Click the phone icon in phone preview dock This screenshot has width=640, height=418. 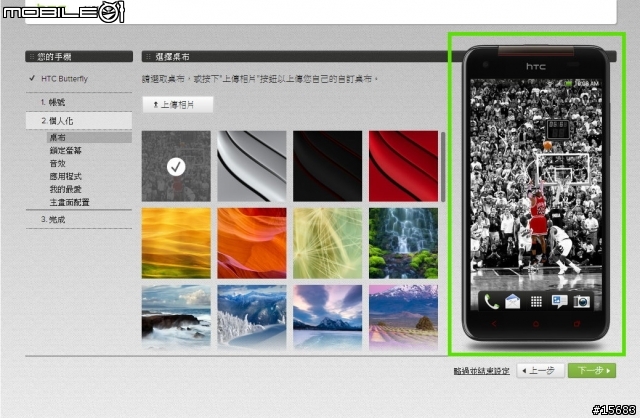click(491, 302)
